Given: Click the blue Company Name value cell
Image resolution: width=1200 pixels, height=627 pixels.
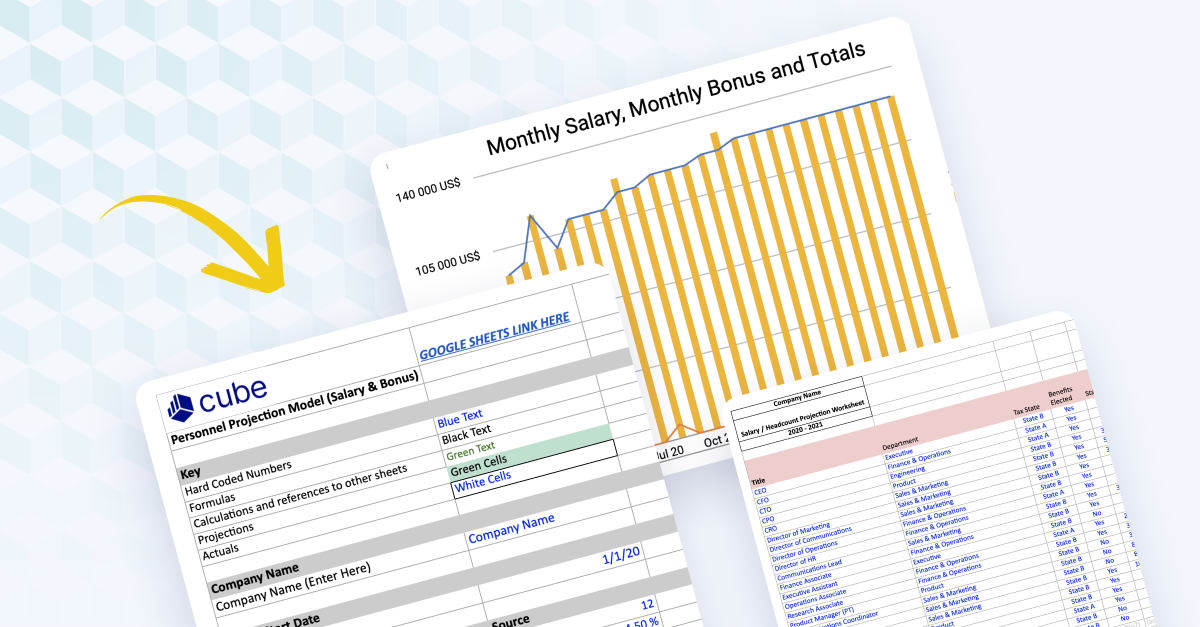Looking at the screenshot, I should click(511, 531).
